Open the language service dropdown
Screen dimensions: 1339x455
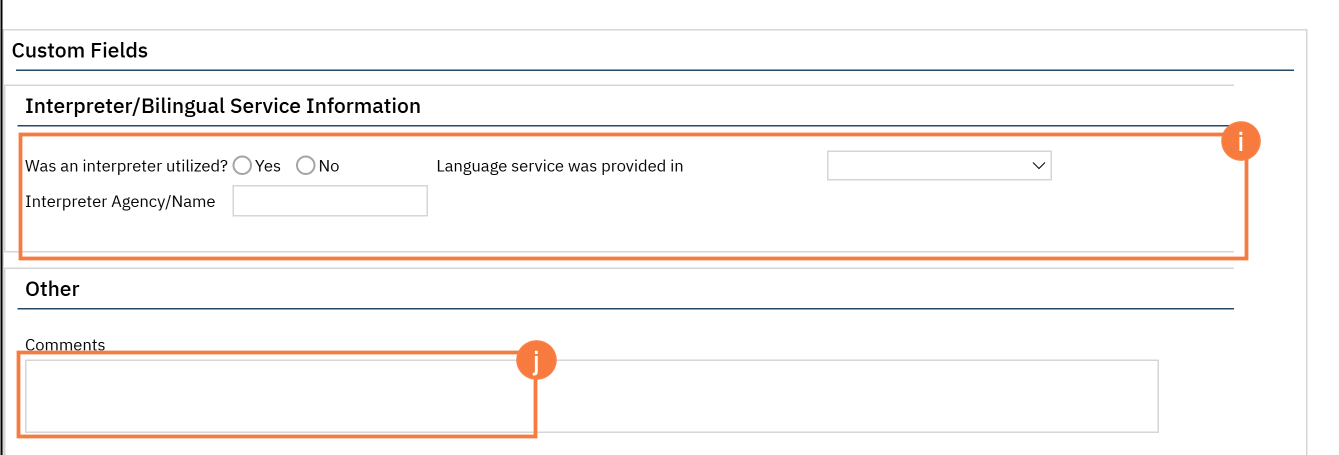(x=938, y=166)
